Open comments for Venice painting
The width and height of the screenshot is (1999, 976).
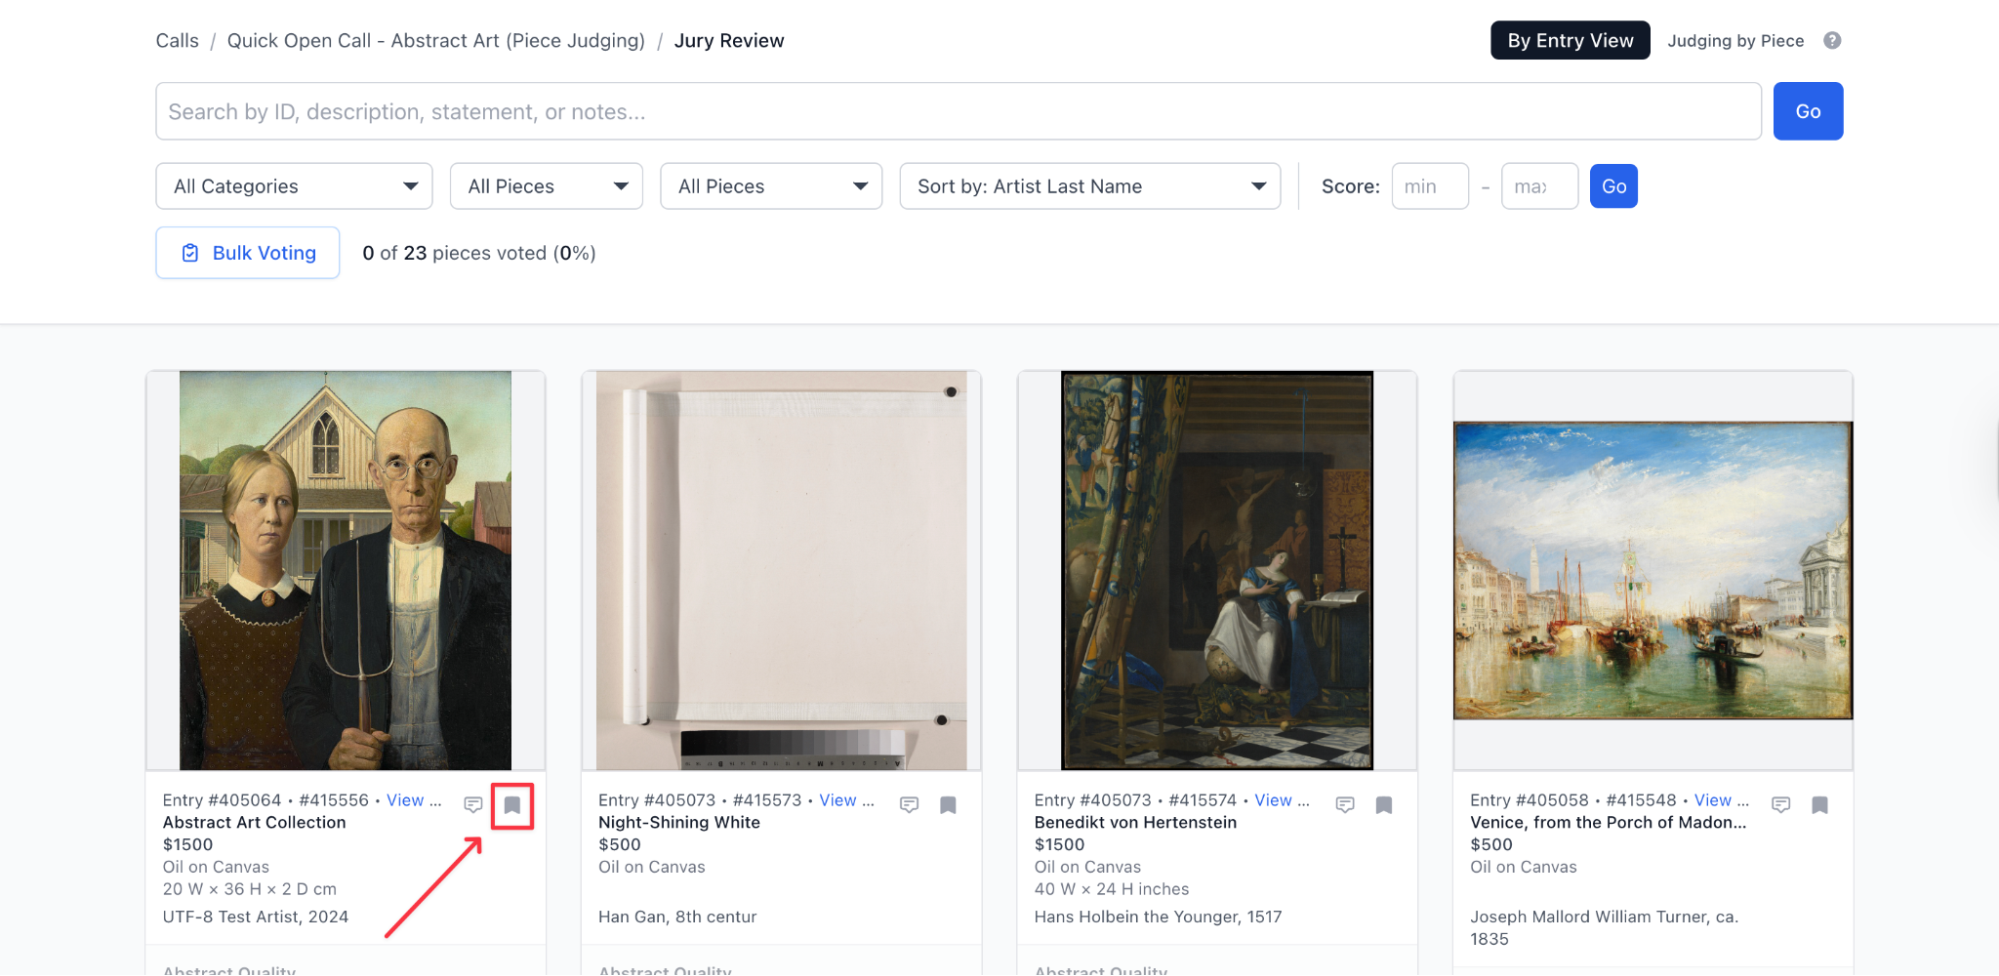point(1781,805)
